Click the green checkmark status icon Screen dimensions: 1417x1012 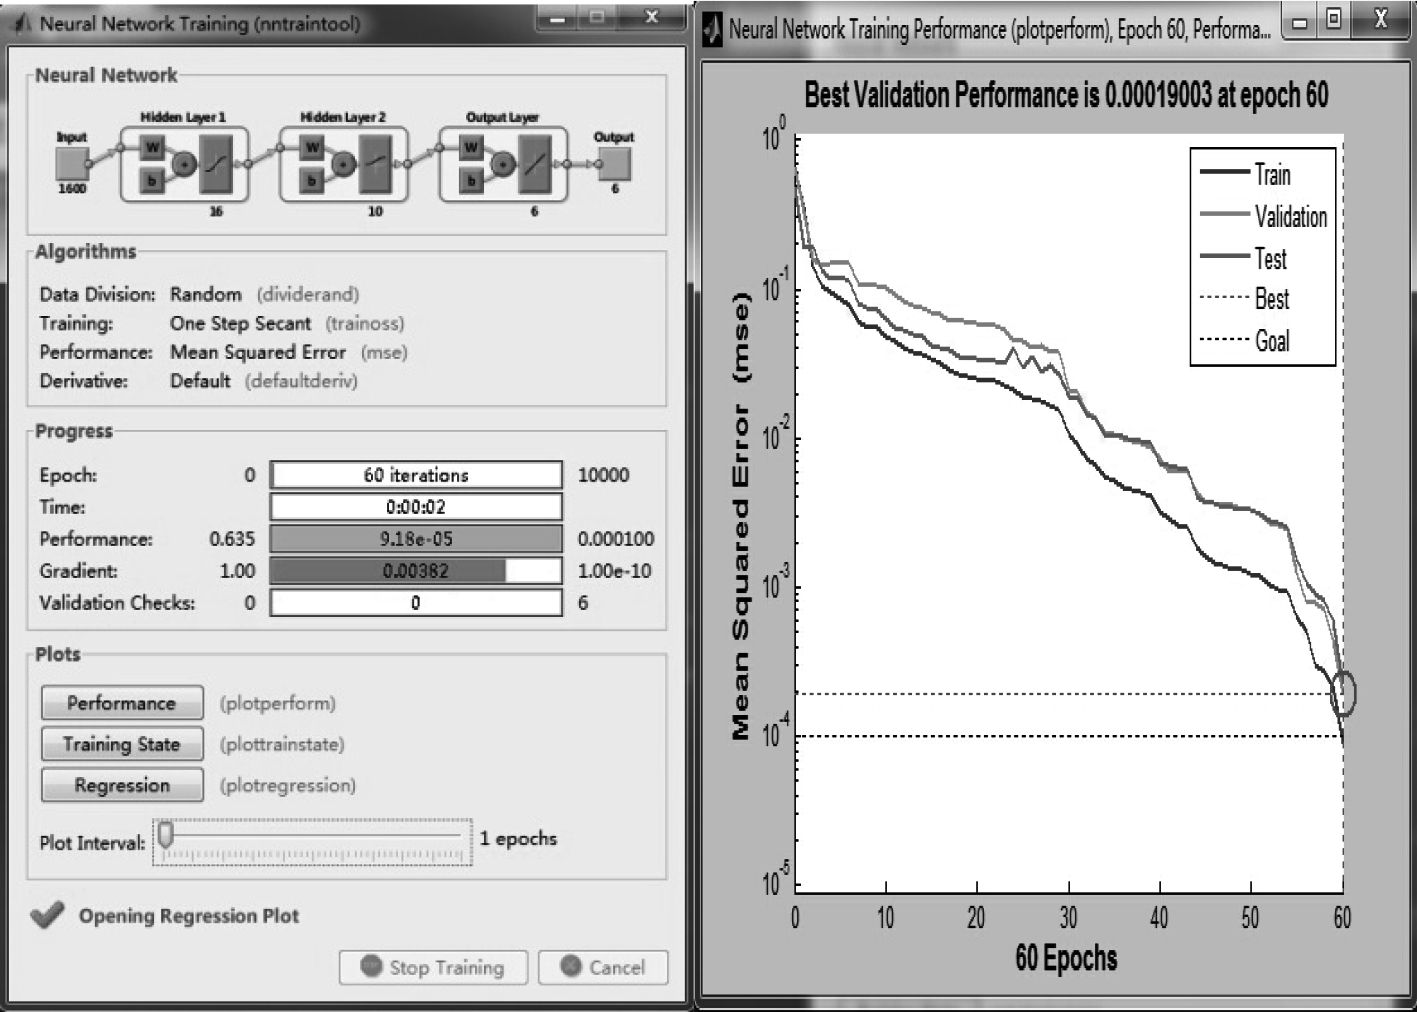coord(47,915)
